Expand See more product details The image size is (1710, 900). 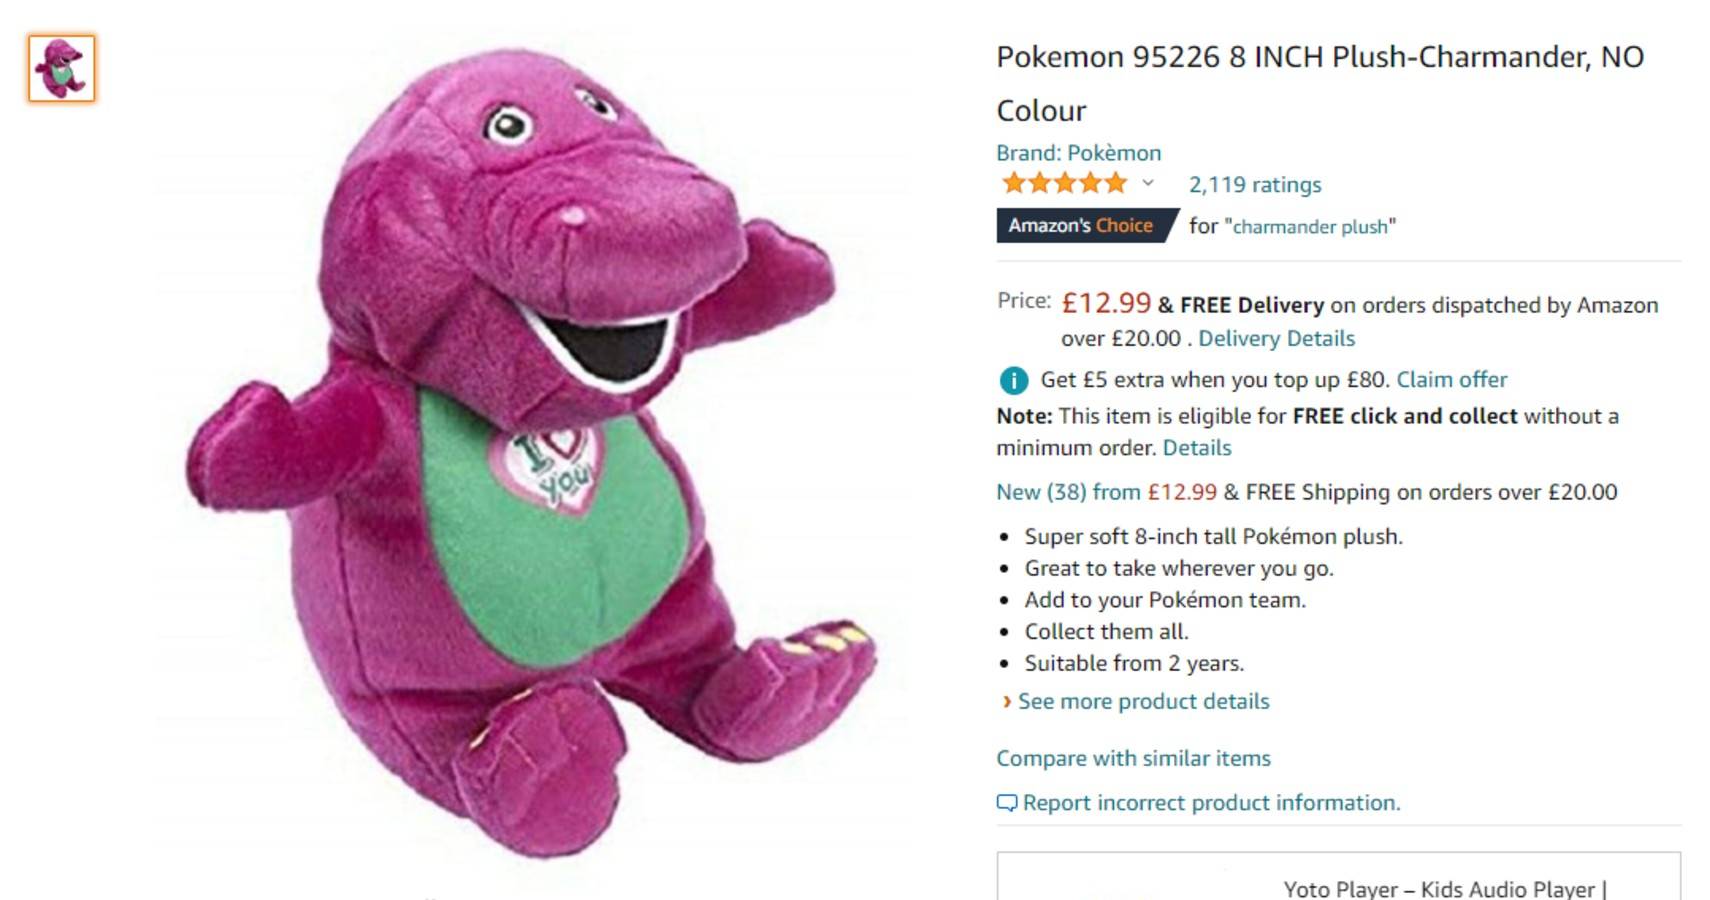[x=1141, y=701]
